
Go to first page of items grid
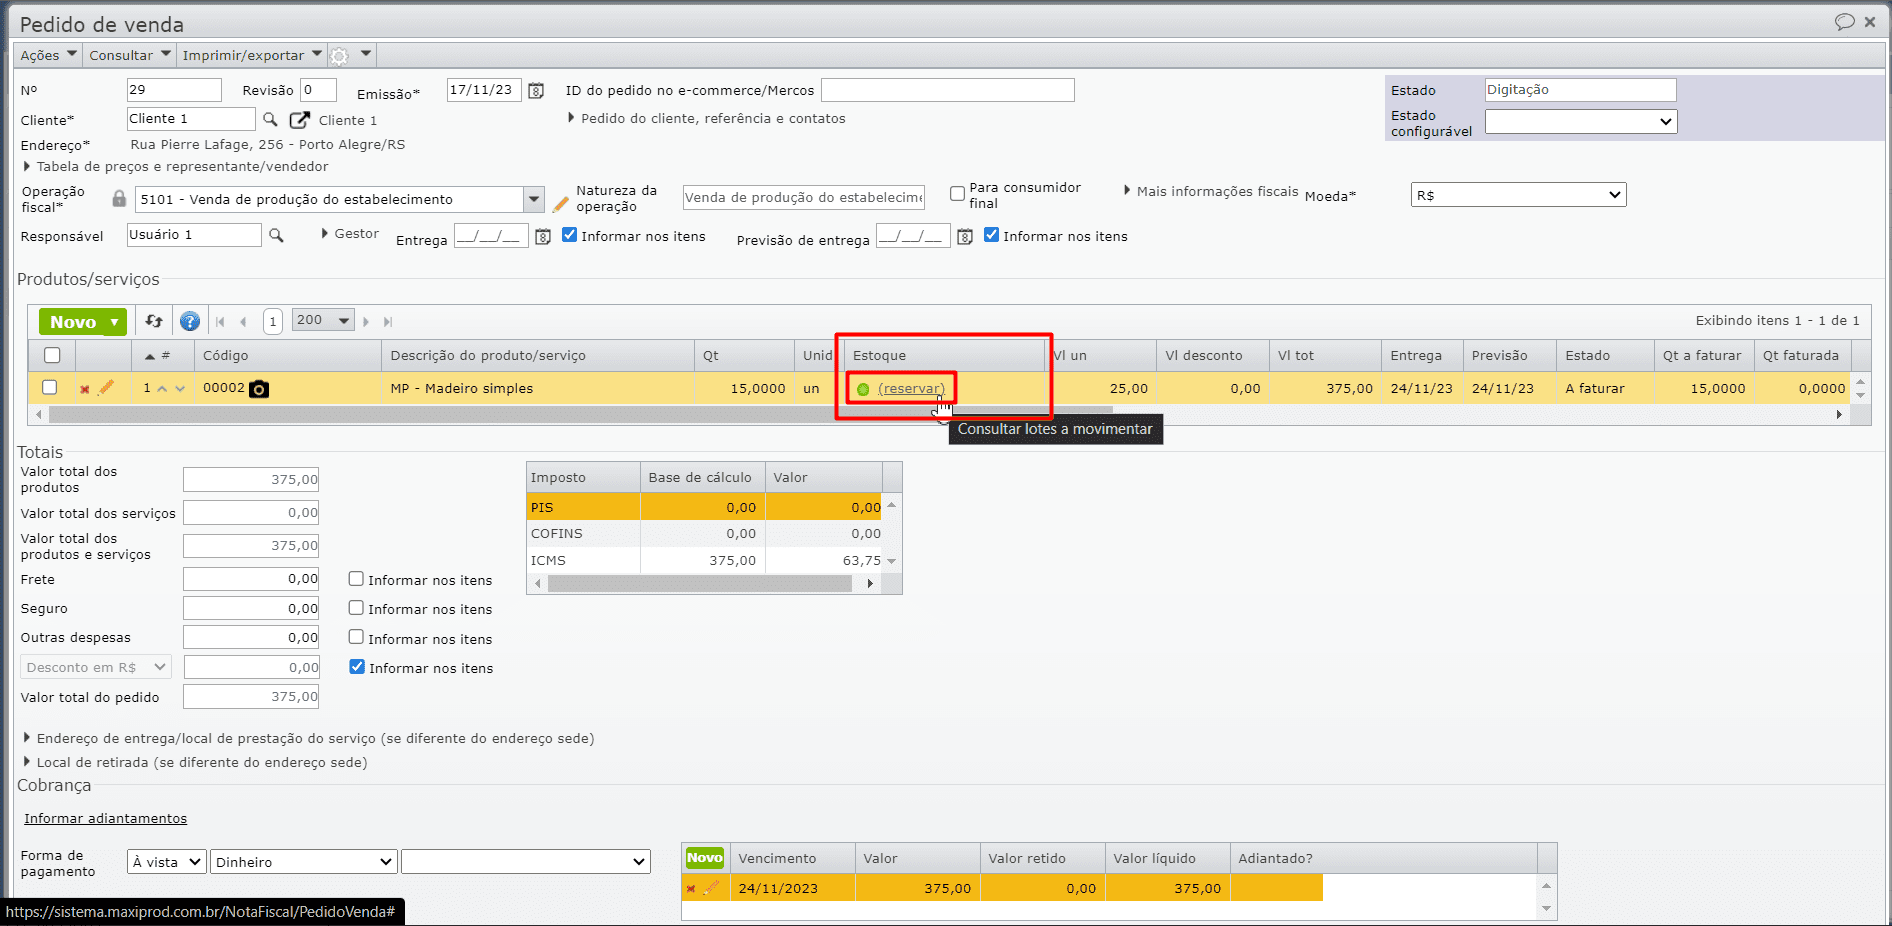pos(220,322)
